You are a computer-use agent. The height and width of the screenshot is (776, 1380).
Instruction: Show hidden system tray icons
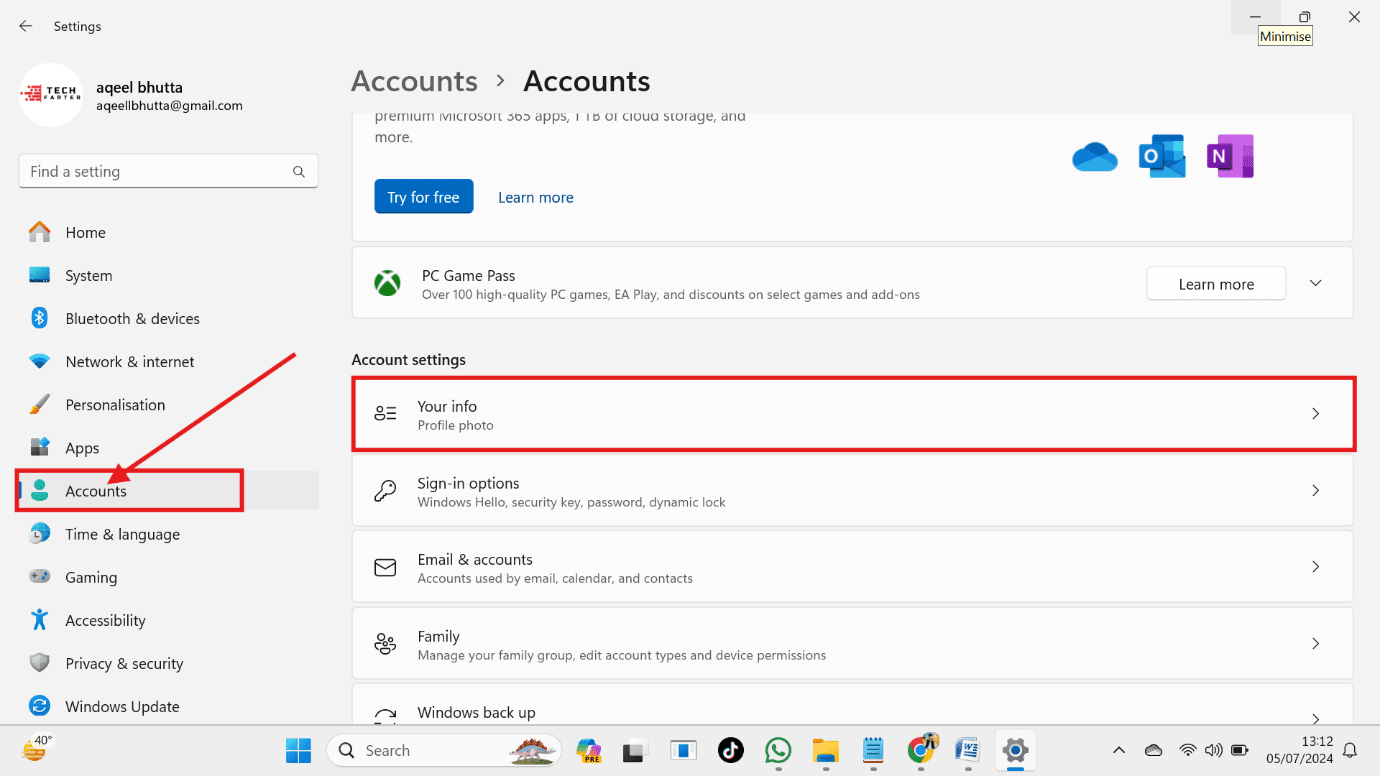click(1119, 750)
